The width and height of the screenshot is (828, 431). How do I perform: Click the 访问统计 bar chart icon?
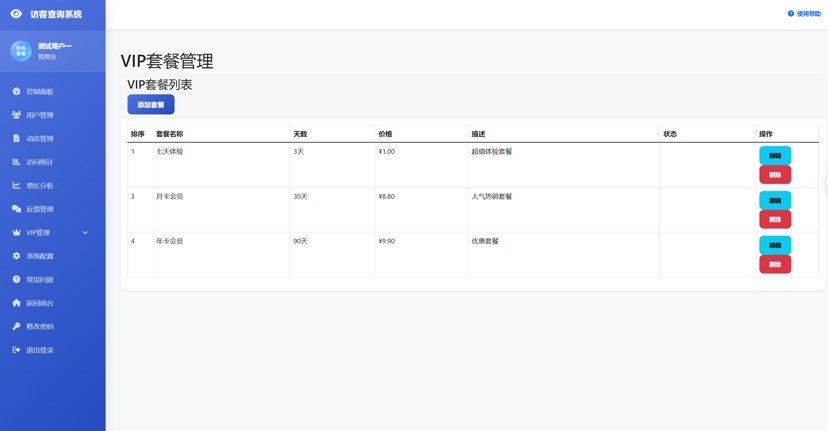[16, 162]
